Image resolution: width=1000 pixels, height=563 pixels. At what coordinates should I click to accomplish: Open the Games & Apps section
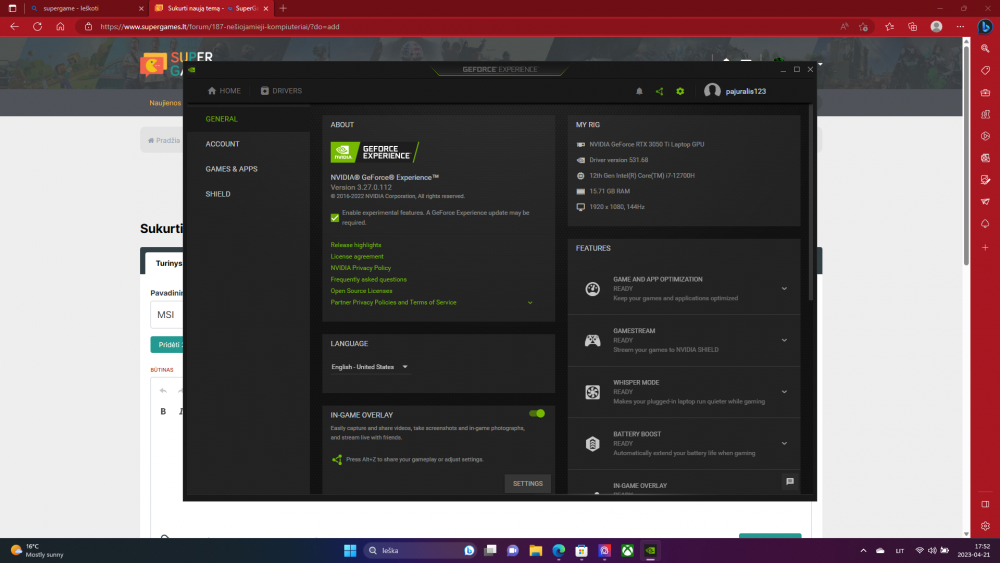click(x=232, y=169)
